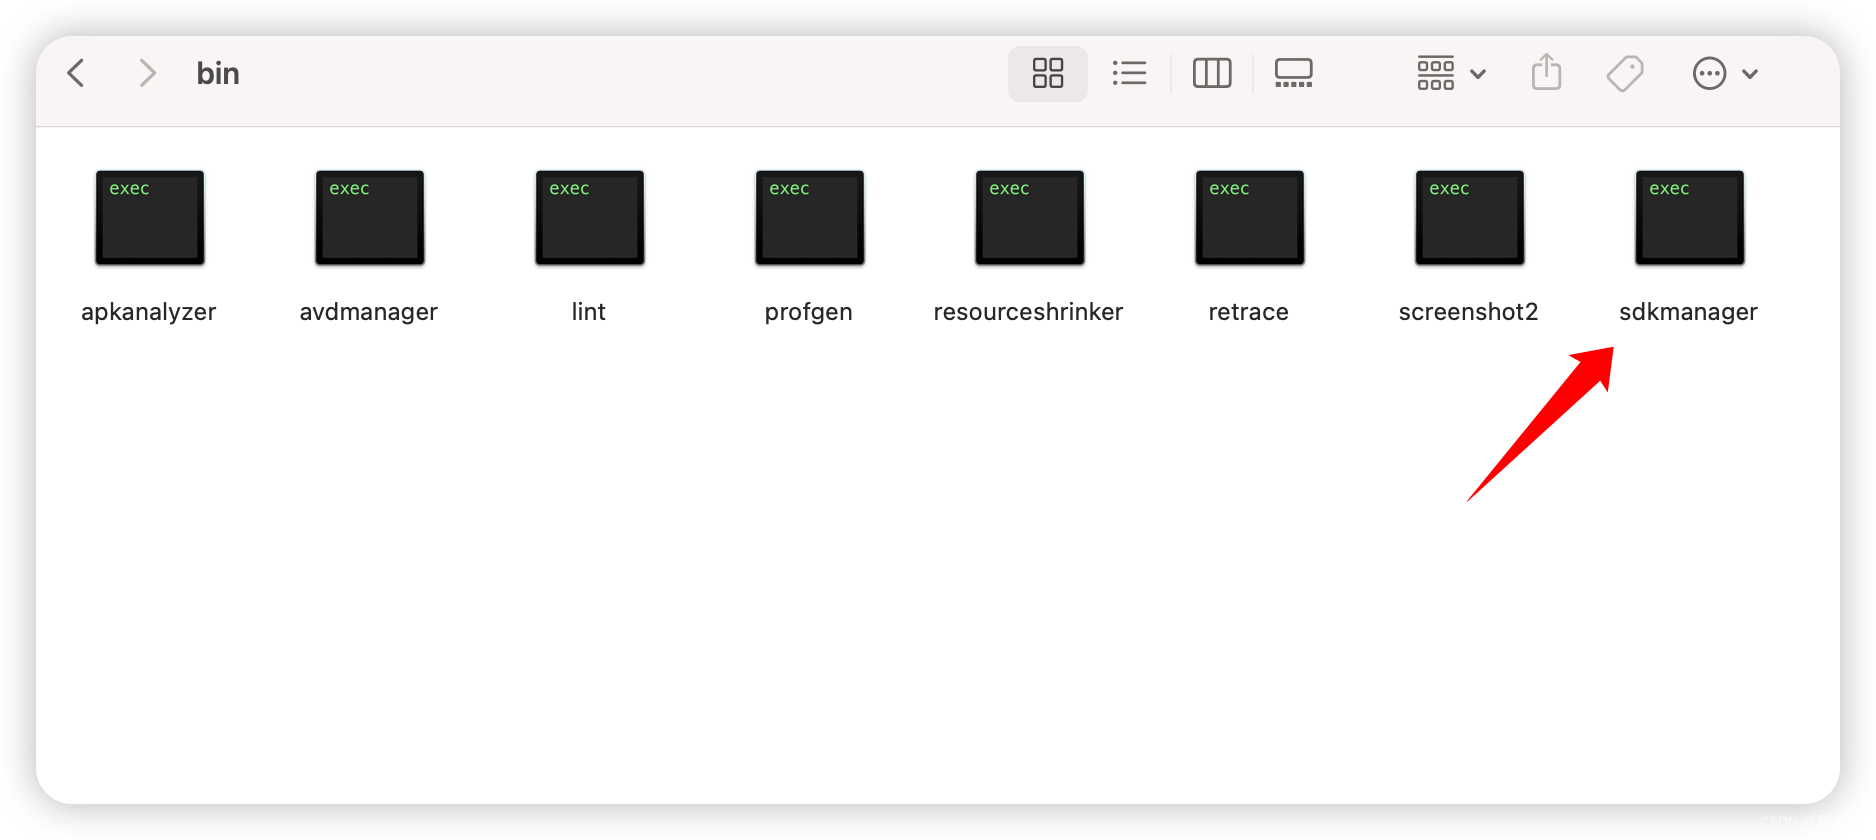Select the screenshot2 exec icon
The width and height of the screenshot is (1876, 840).
[1470, 217]
